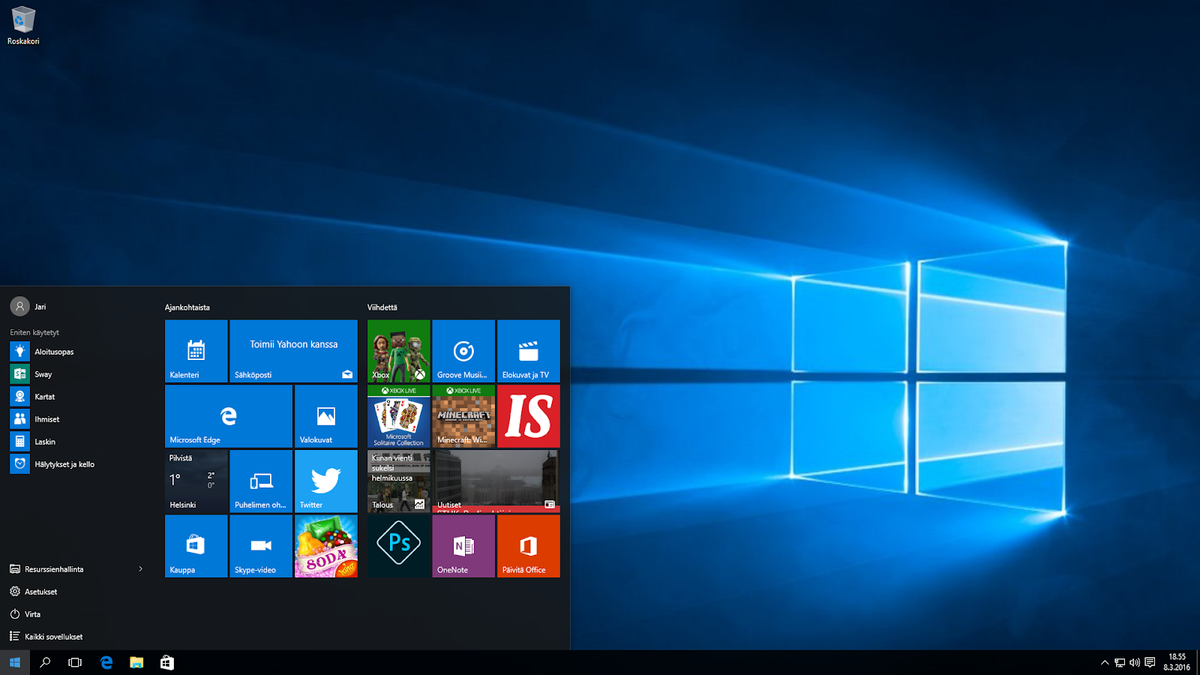This screenshot has width=1200, height=675.
Task: Open the OneNote tile
Action: [x=463, y=546]
